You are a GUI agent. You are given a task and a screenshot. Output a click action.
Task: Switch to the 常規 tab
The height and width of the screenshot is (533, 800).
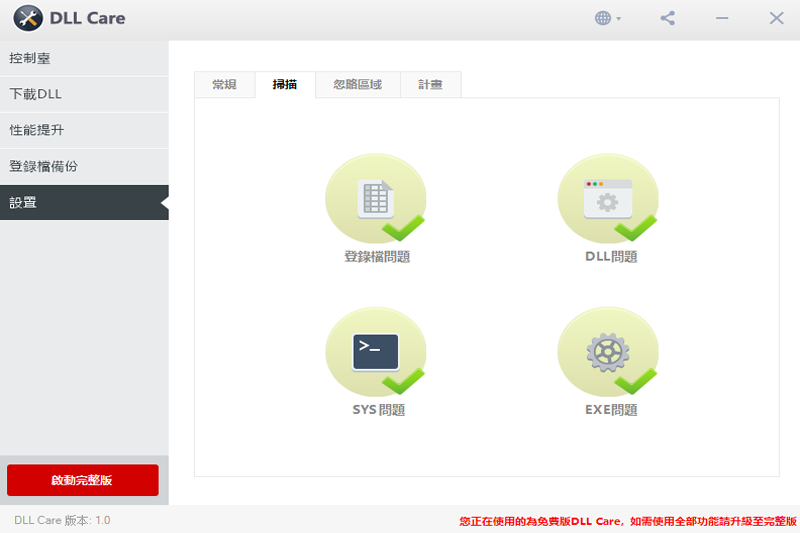pos(224,85)
